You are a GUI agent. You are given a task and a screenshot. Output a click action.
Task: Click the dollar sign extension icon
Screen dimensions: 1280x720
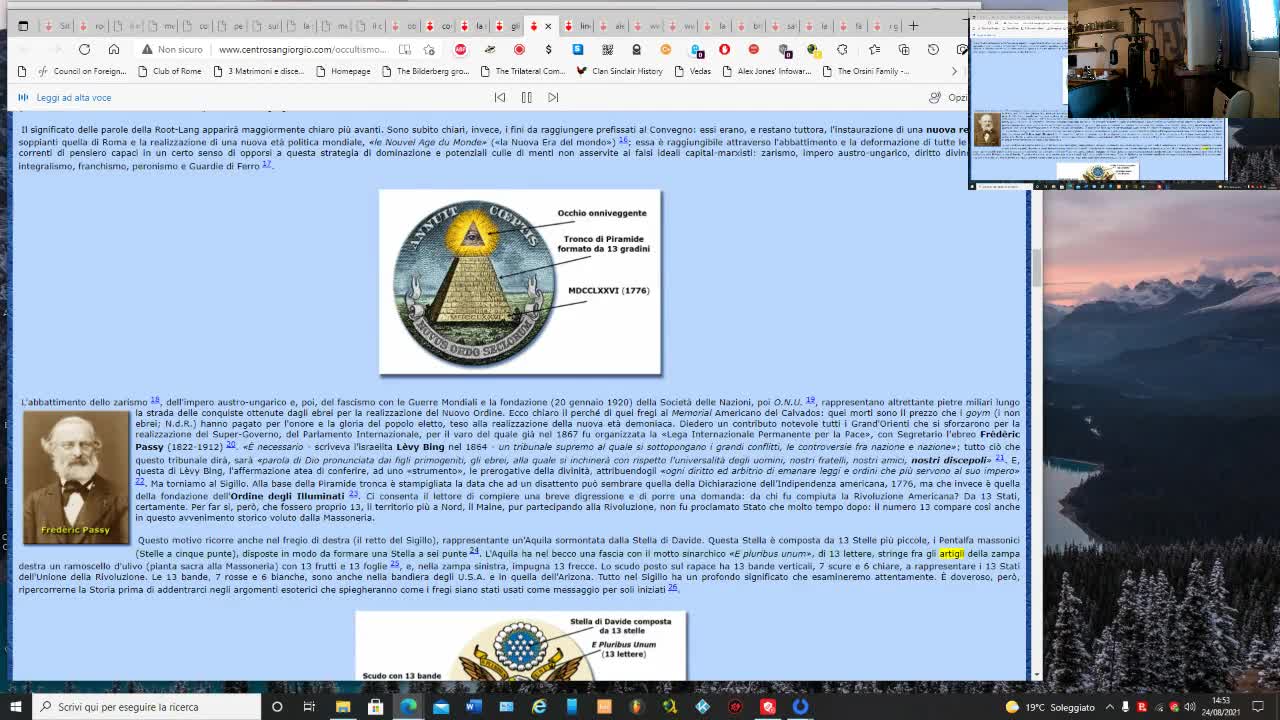548,49
